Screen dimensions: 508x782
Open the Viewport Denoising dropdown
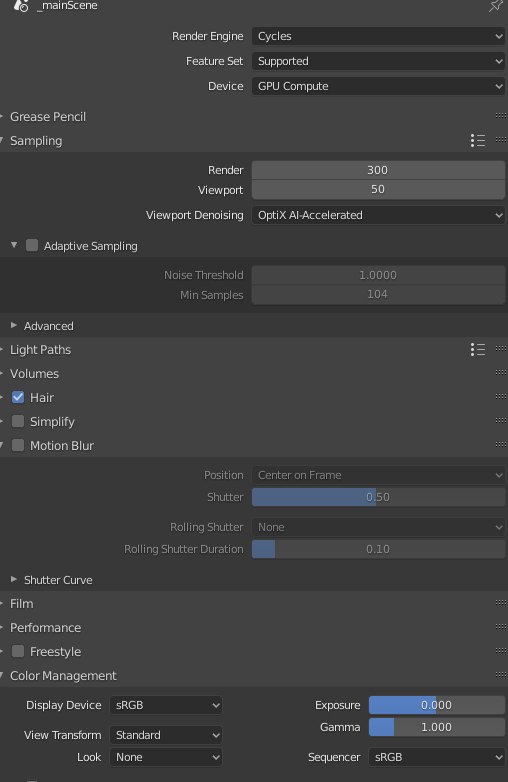click(378, 215)
